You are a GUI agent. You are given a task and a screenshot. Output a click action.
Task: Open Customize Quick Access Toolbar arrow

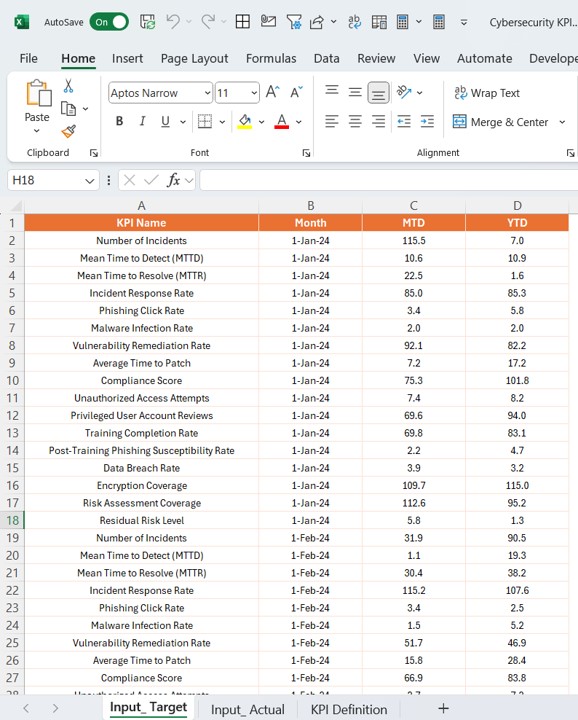coord(464,22)
